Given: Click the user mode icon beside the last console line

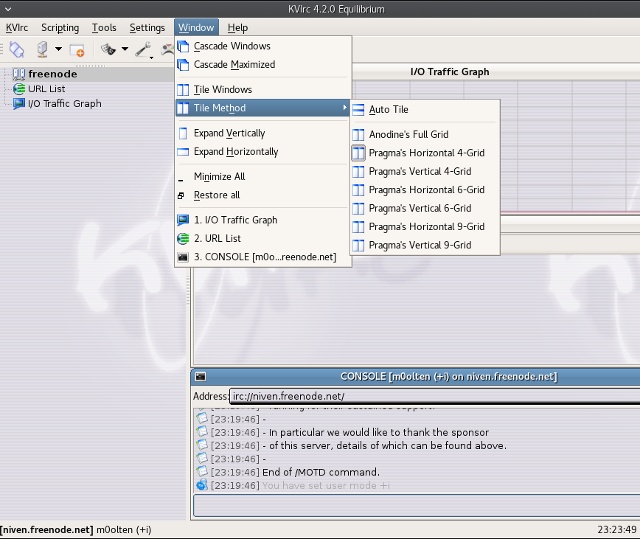Looking at the screenshot, I should pos(202,485).
